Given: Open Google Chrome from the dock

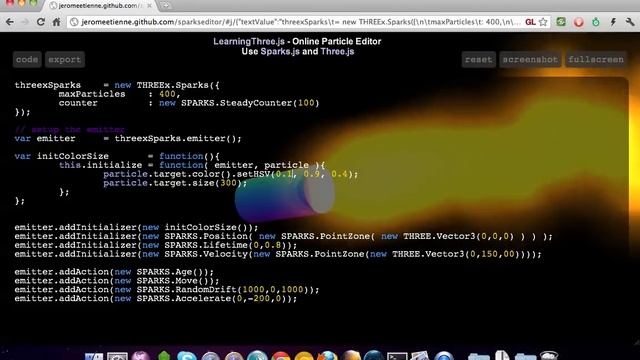Looking at the screenshot, I should tap(281, 357).
